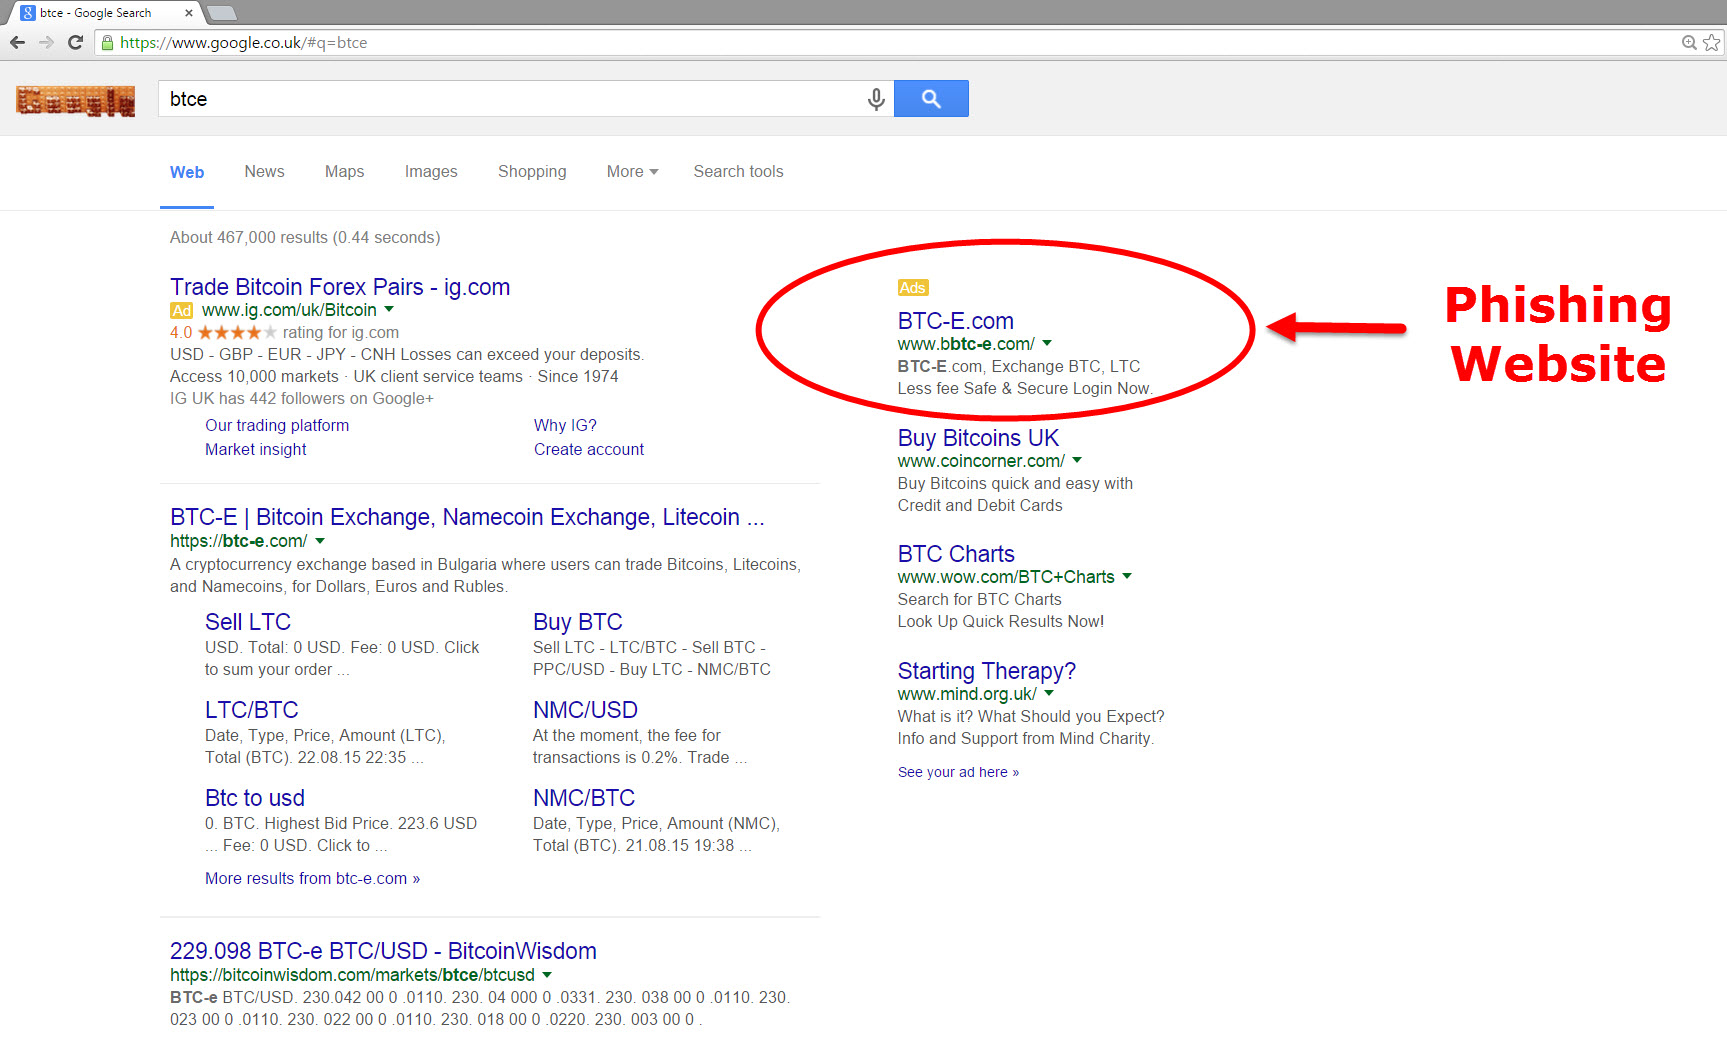Click the Google doodle logo

point(76,100)
